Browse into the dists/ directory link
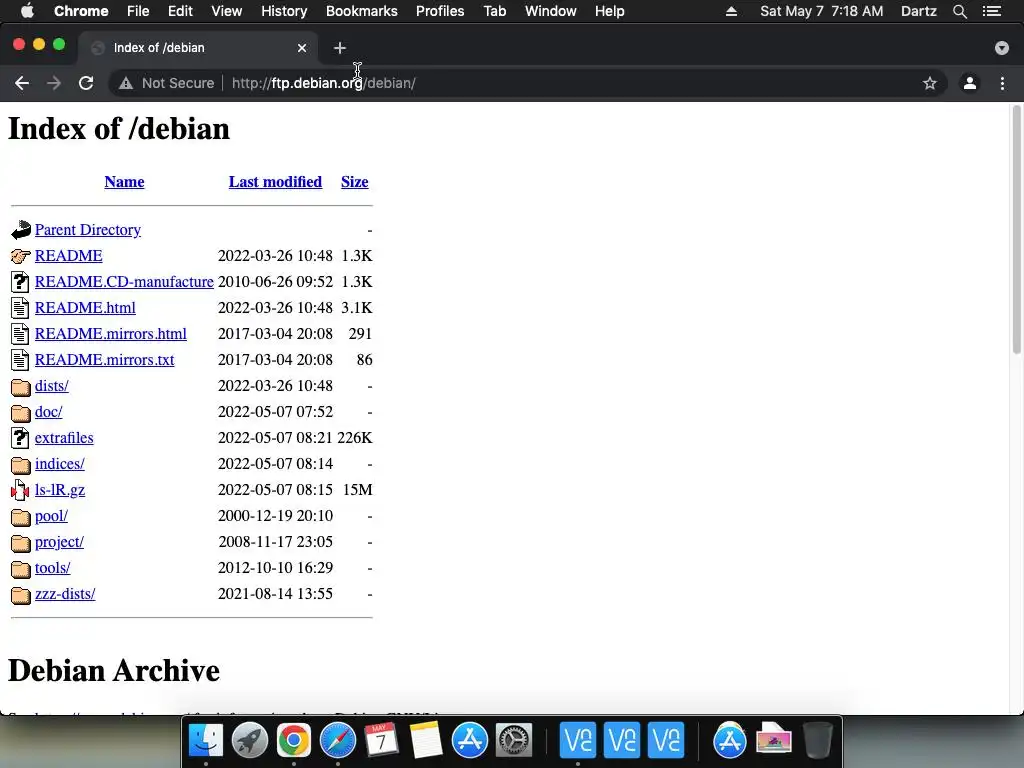 [52, 386]
